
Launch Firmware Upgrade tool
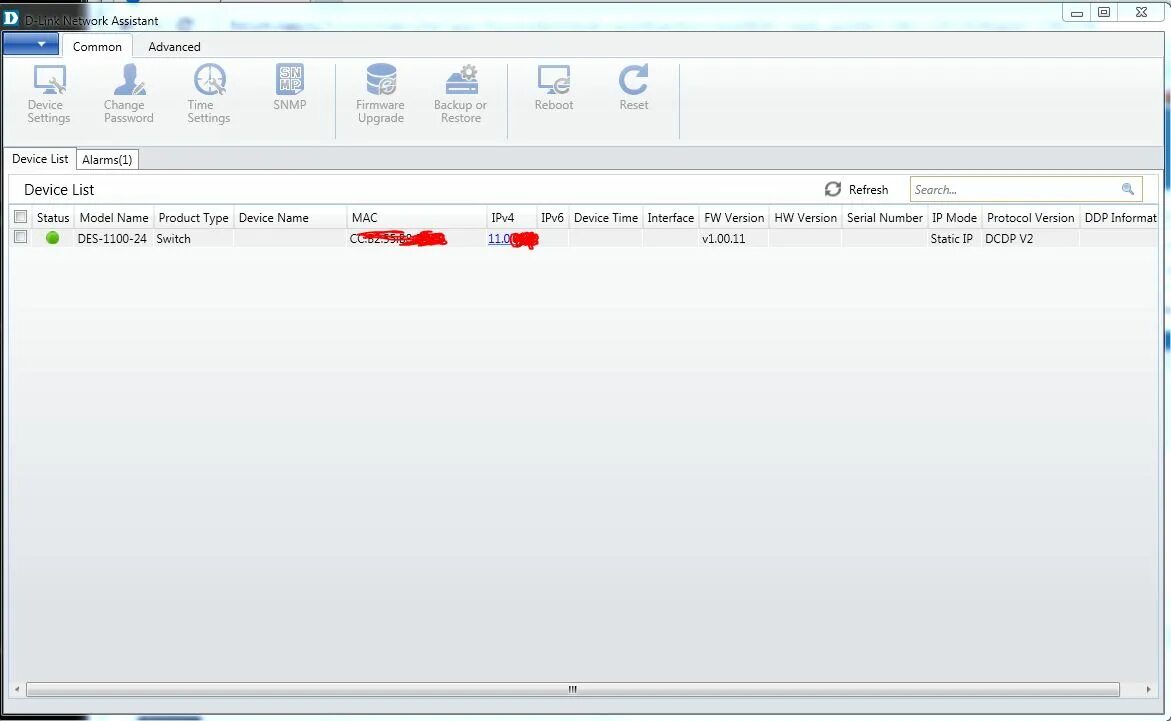[380, 94]
